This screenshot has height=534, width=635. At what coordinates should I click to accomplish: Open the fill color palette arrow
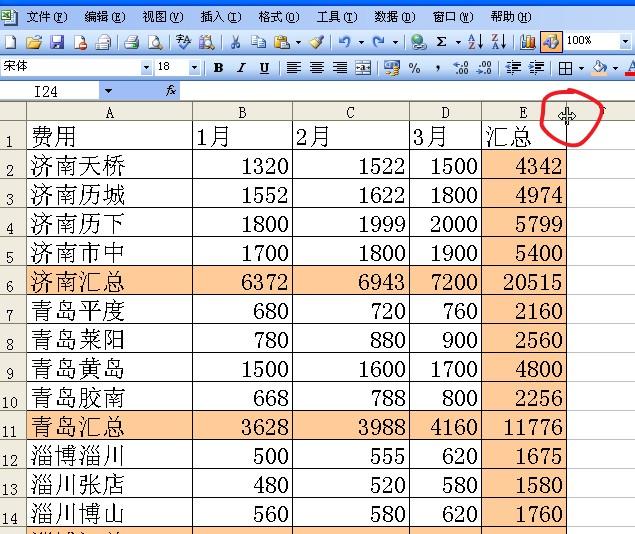616,68
